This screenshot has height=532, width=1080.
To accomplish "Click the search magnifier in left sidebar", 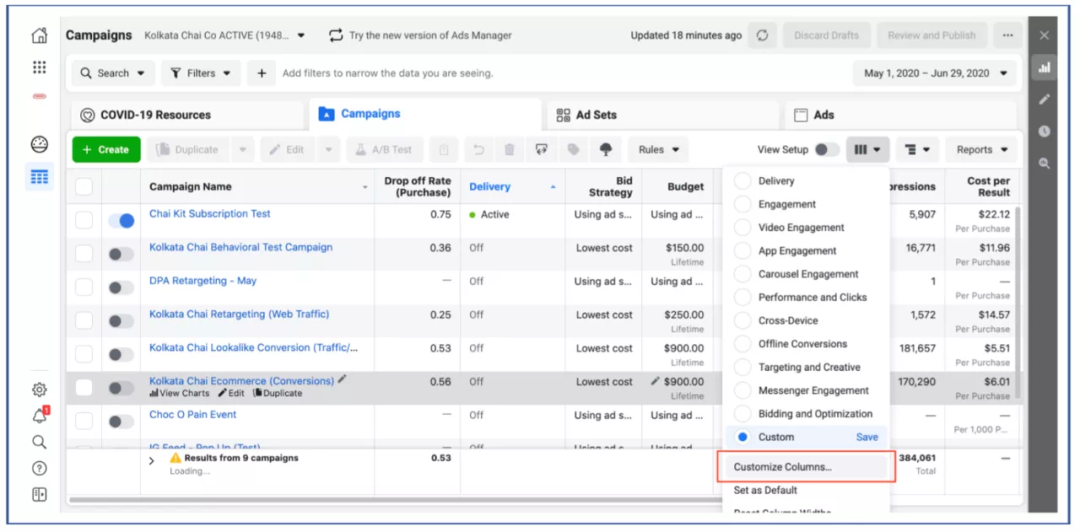I will tap(39, 442).
